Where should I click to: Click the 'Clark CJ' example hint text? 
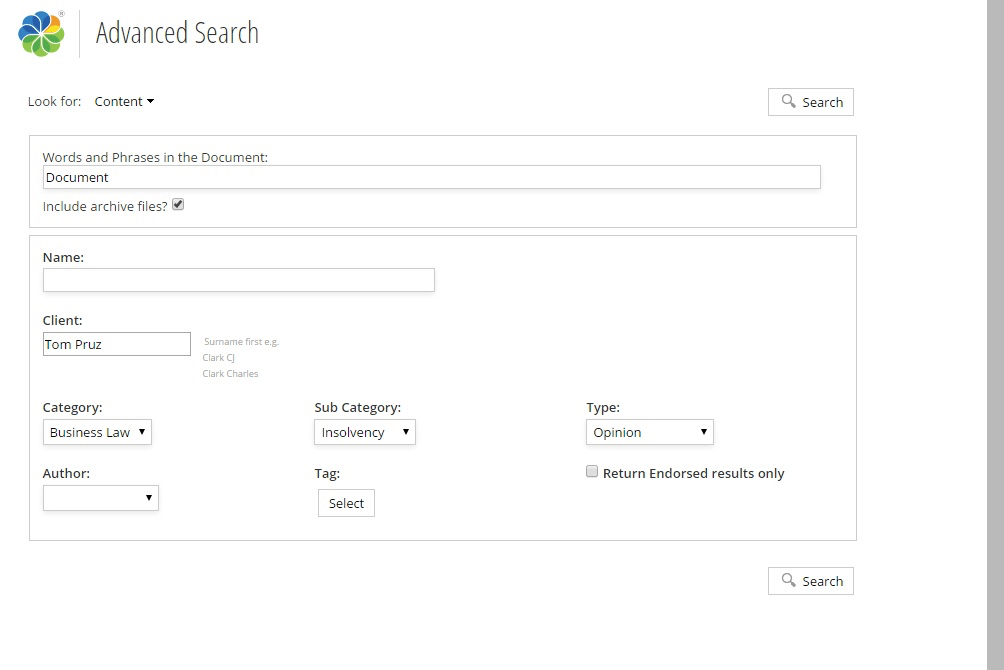219,357
